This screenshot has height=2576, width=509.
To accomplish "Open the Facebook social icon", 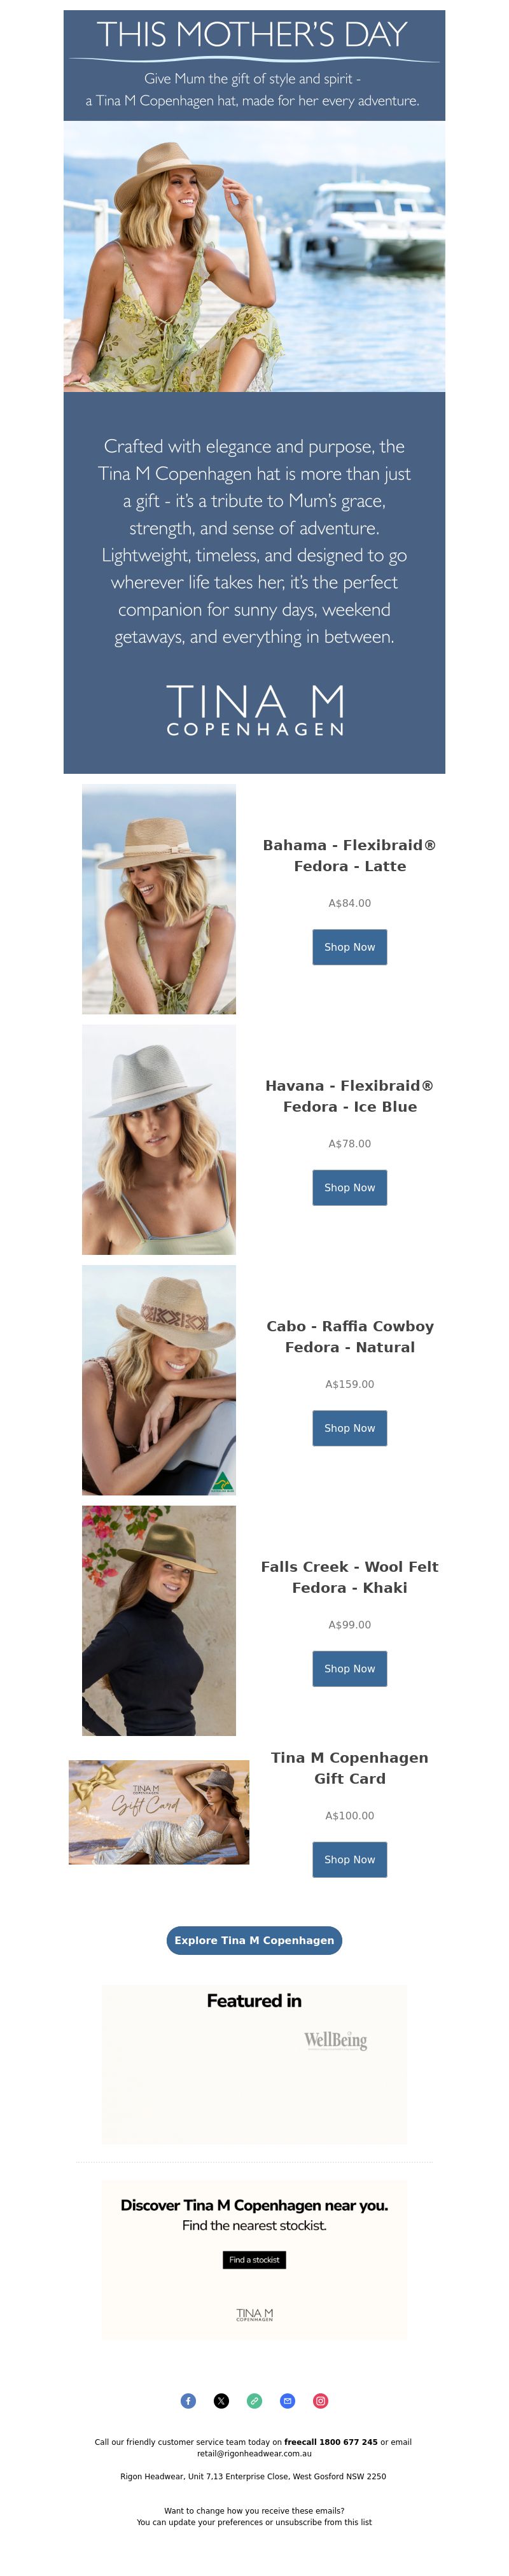I will tap(188, 2400).
